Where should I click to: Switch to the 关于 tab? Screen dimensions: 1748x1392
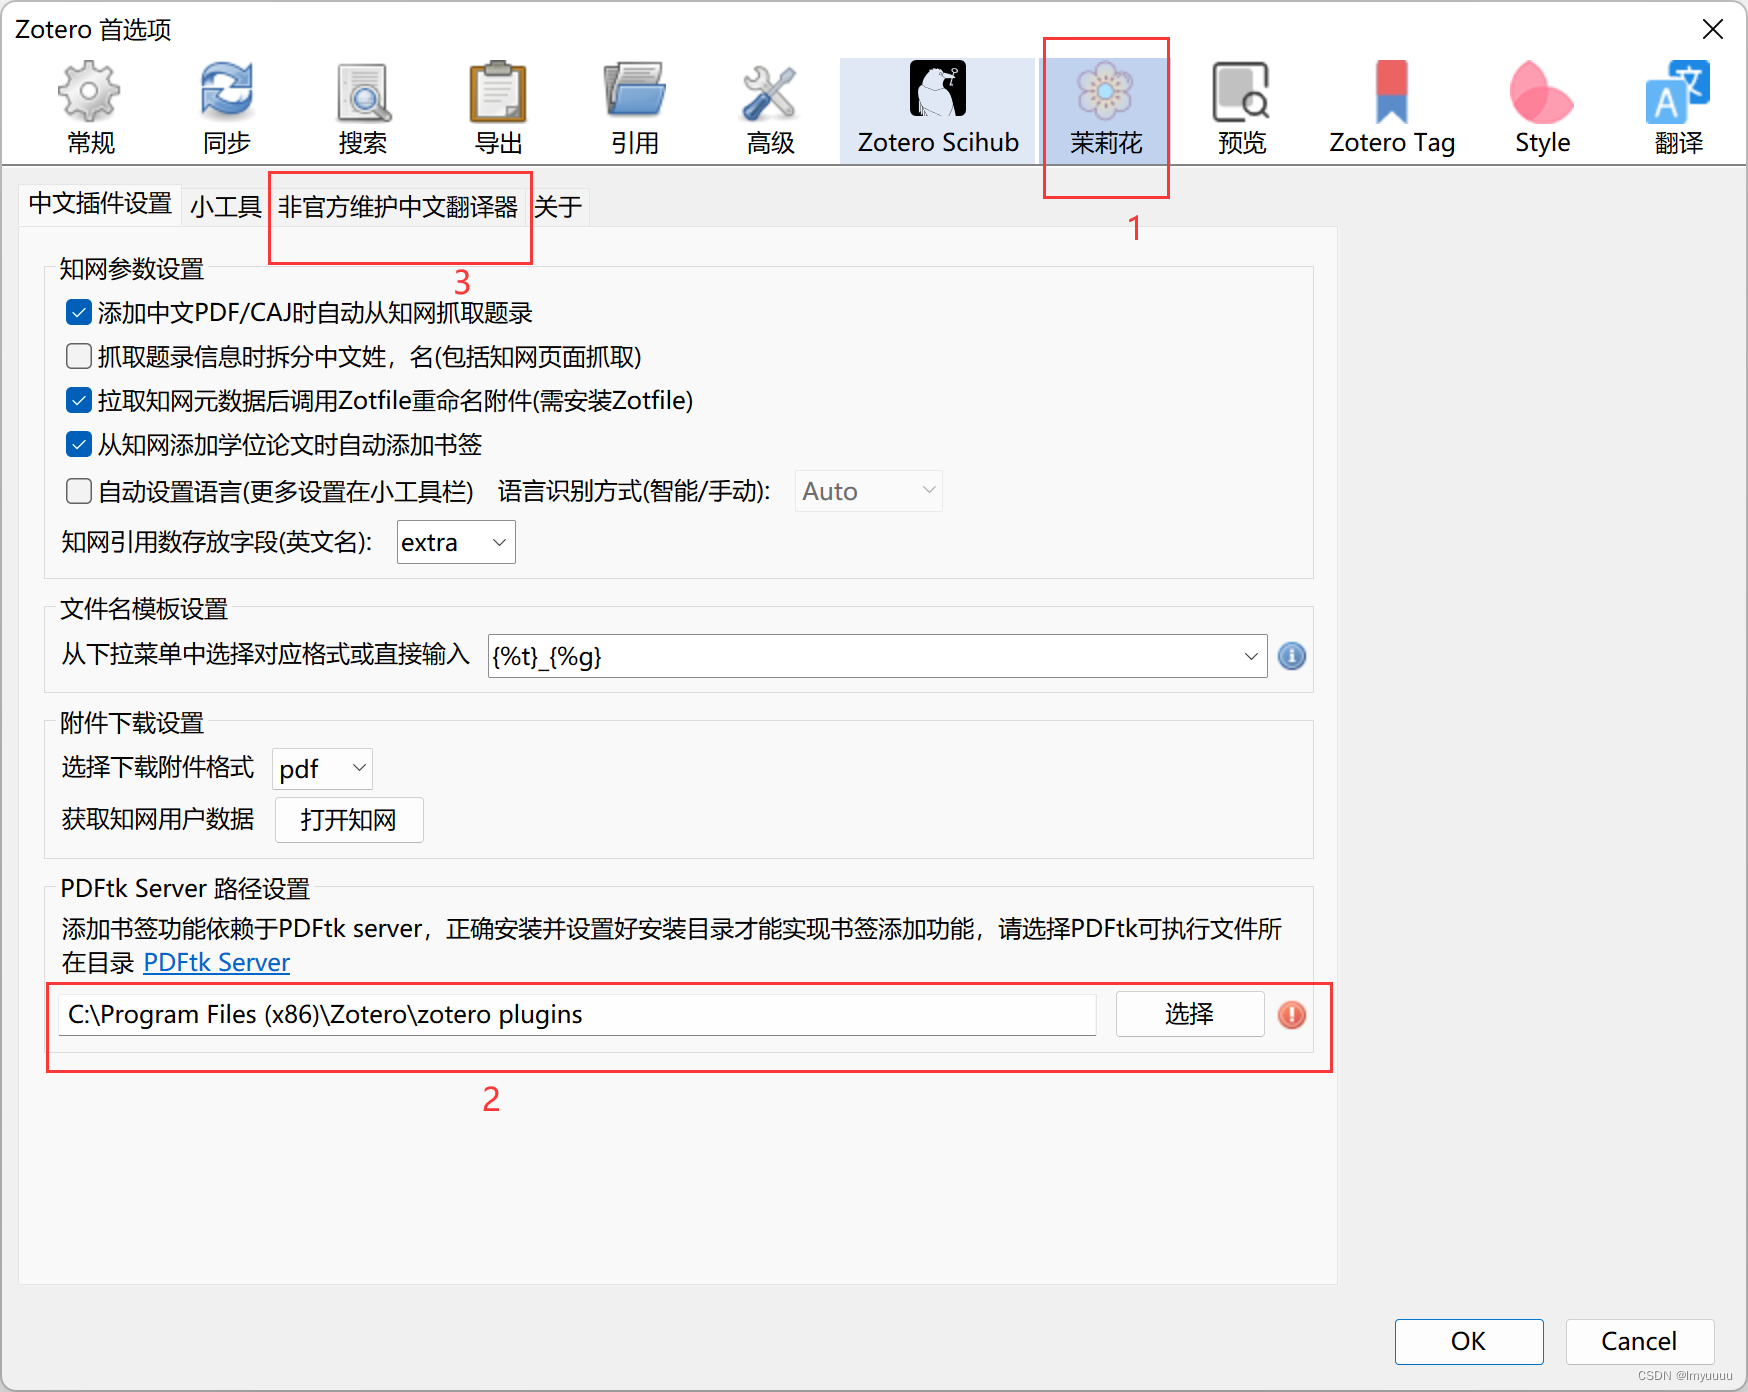[x=558, y=207]
